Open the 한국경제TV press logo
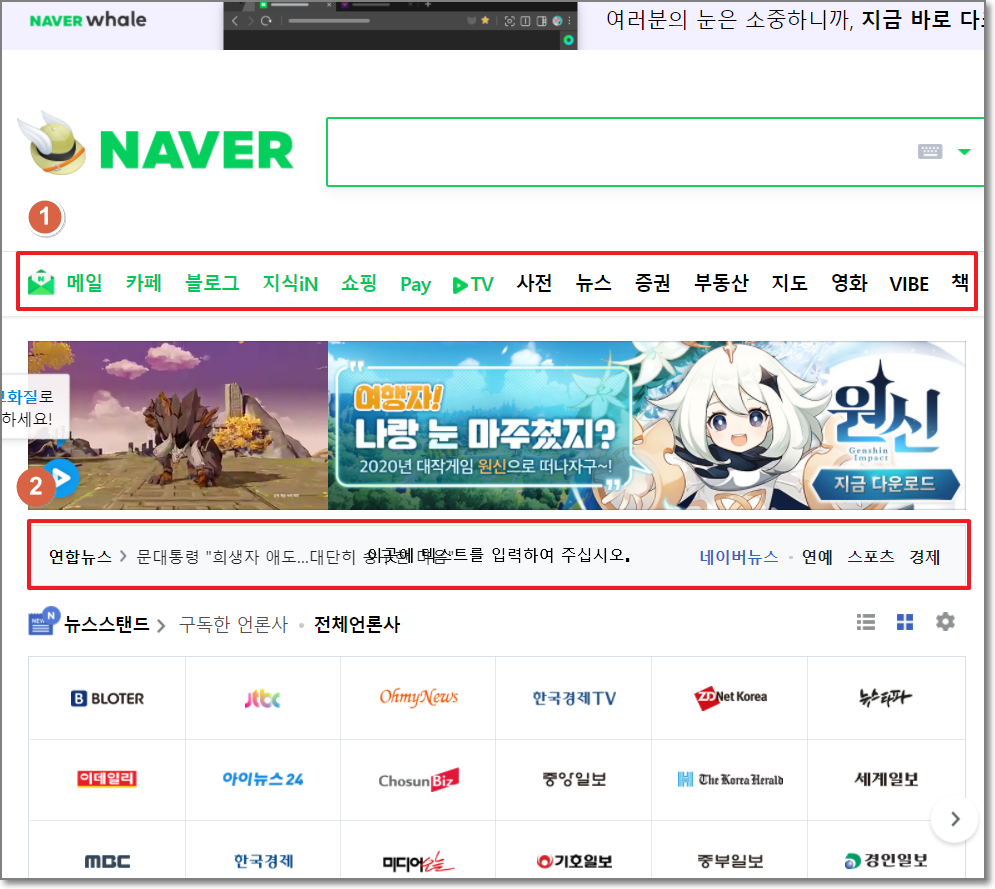The image size is (995, 889). [x=574, y=698]
